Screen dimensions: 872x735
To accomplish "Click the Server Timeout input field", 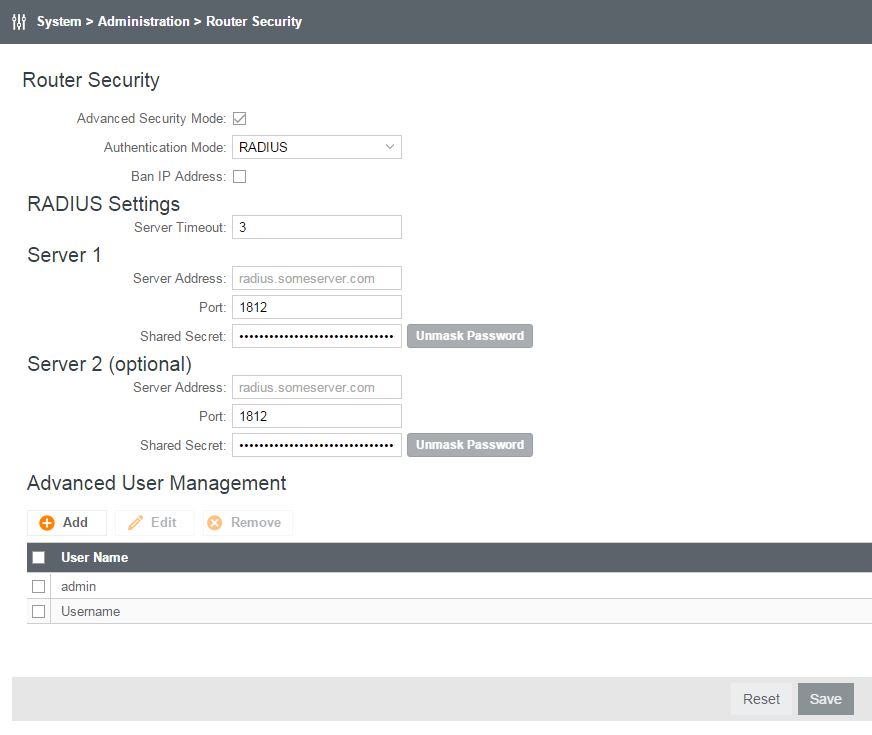I will 317,227.
